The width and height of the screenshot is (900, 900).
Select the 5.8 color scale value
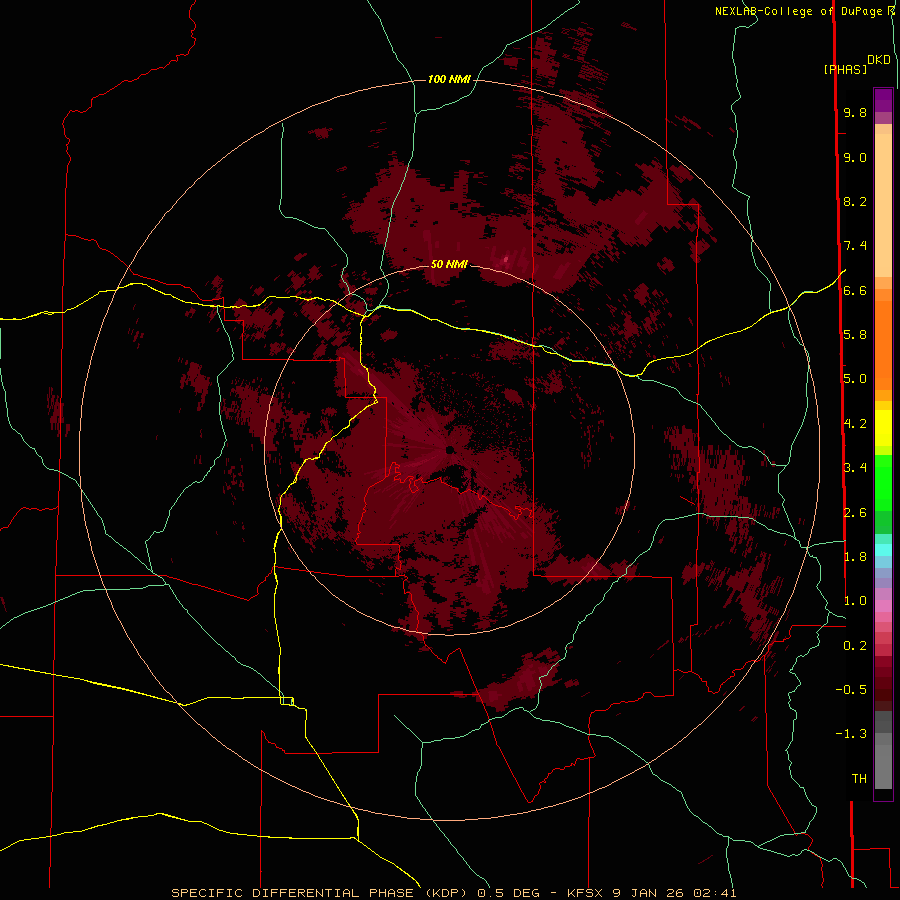(855, 335)
